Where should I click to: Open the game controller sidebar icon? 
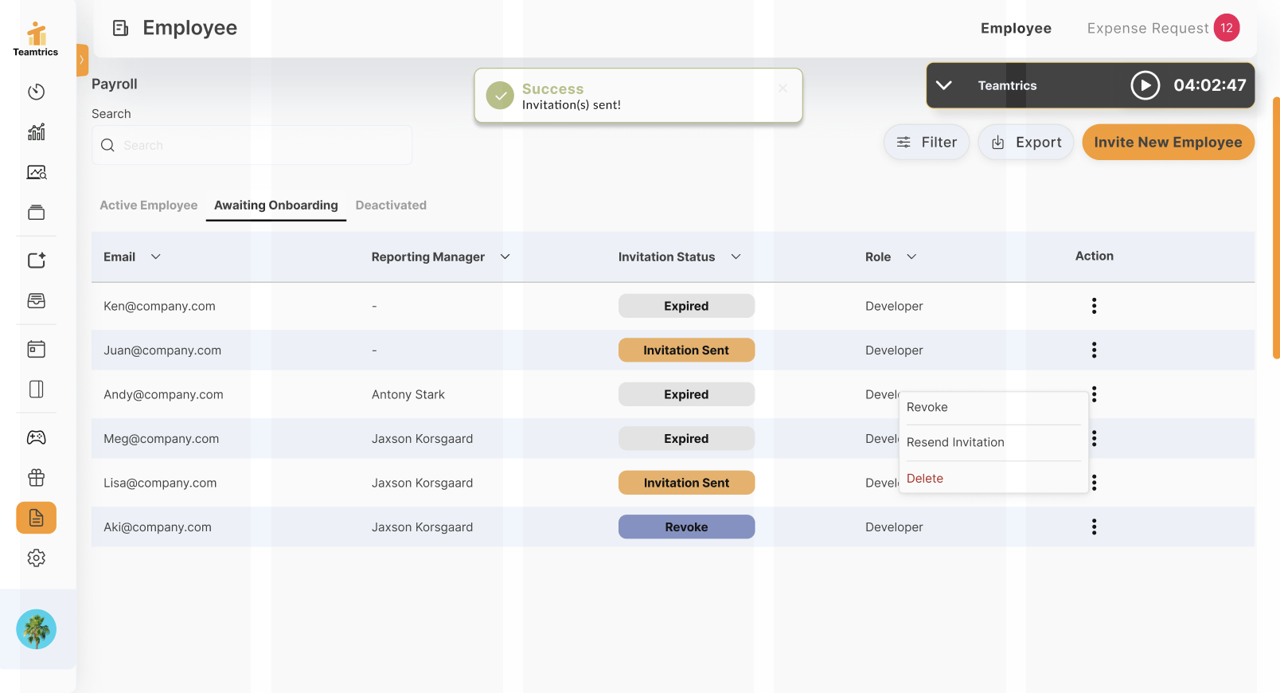pos(36,437)
